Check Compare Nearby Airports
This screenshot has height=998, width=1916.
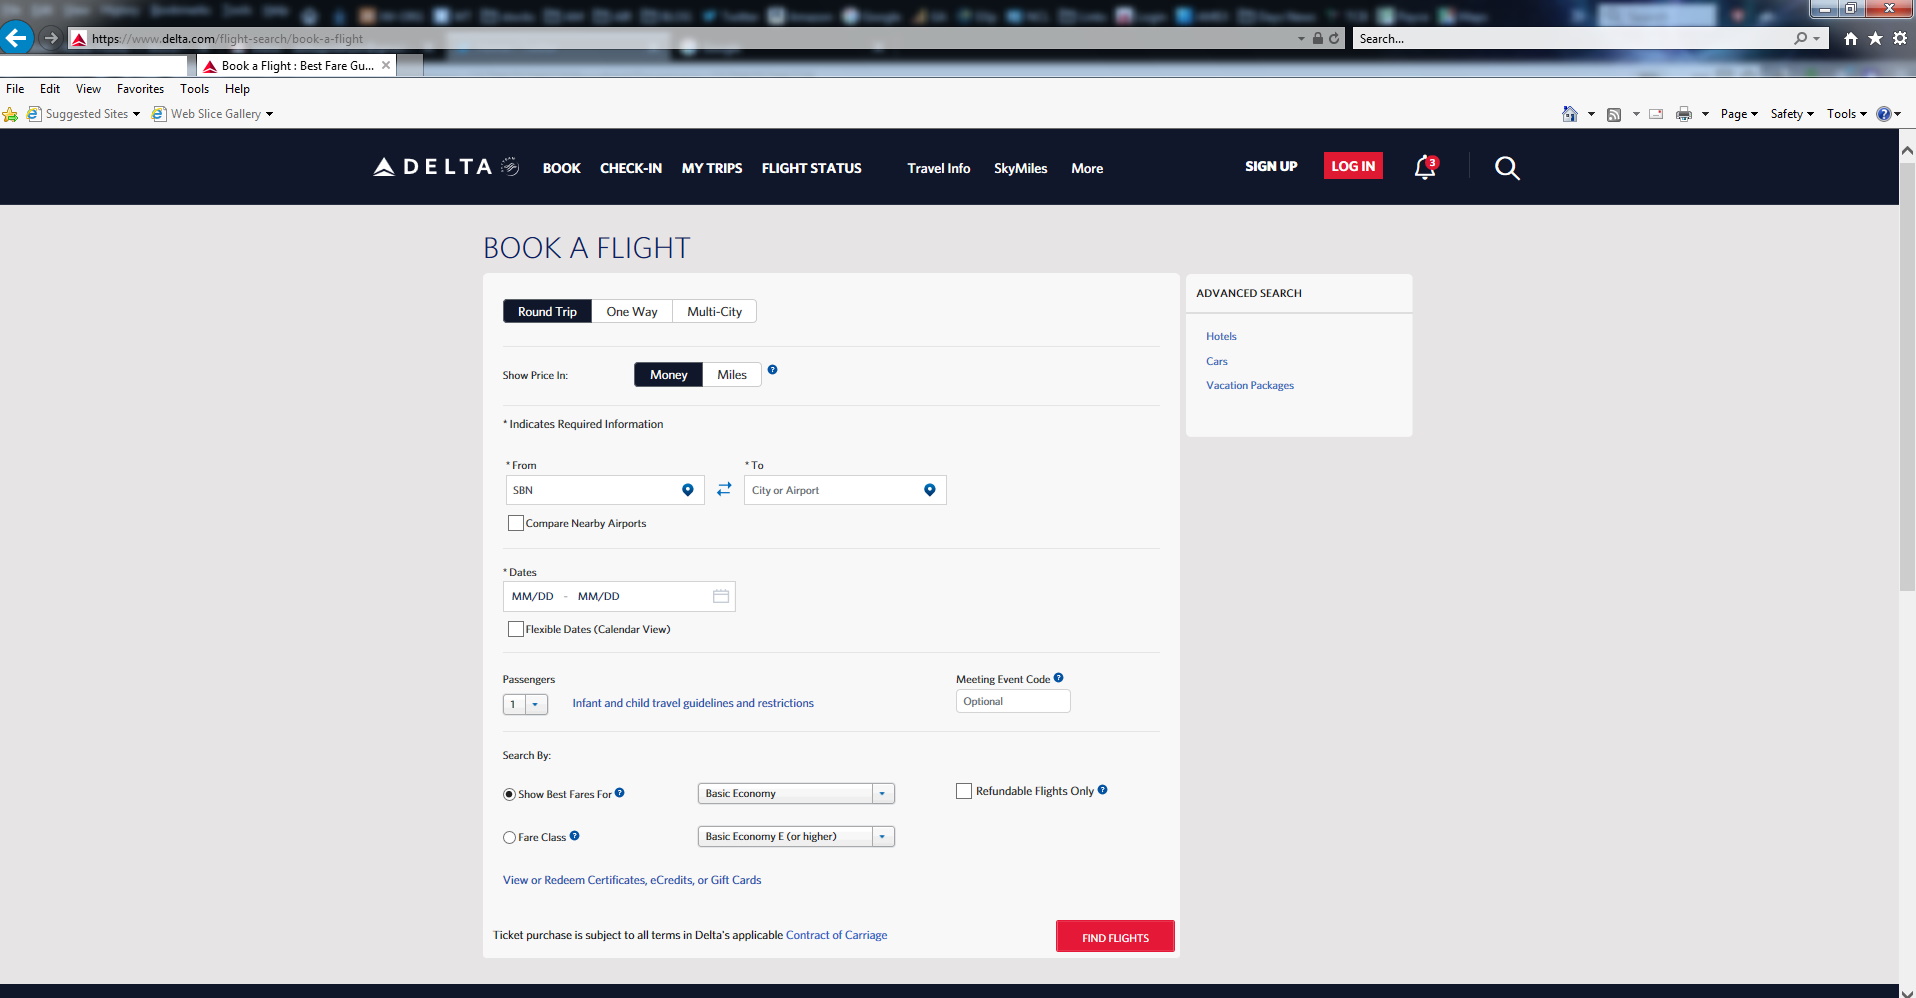click(516, 523)
